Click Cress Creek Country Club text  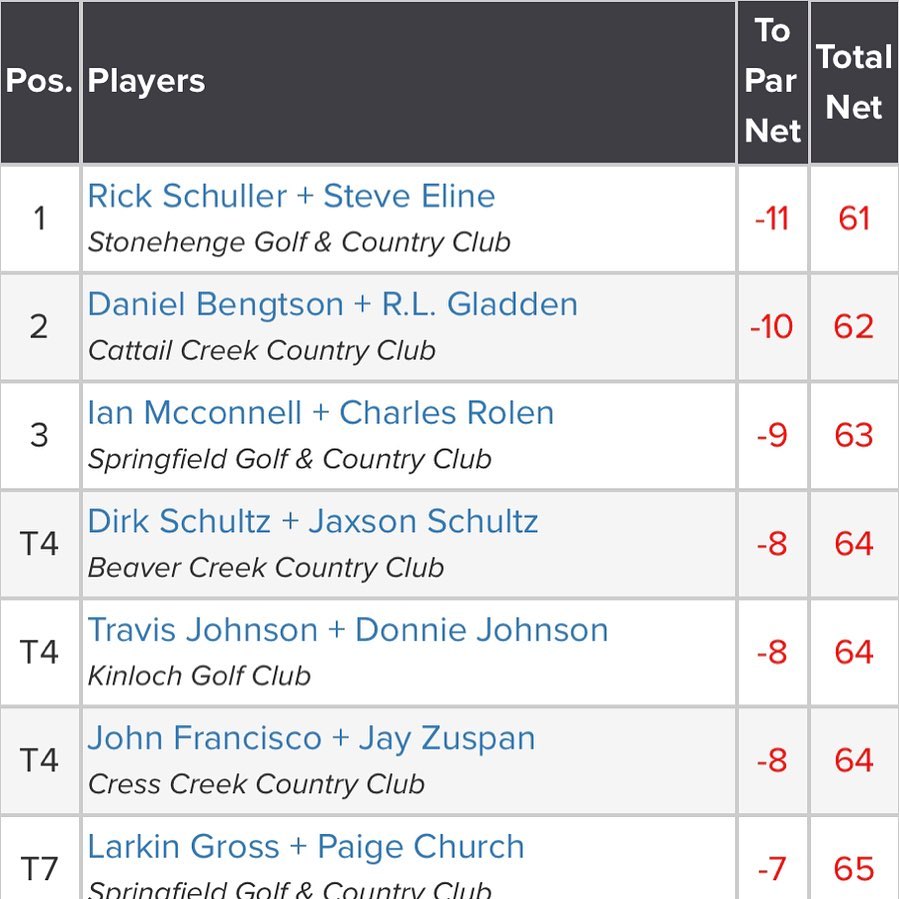(x=256, y=784)
